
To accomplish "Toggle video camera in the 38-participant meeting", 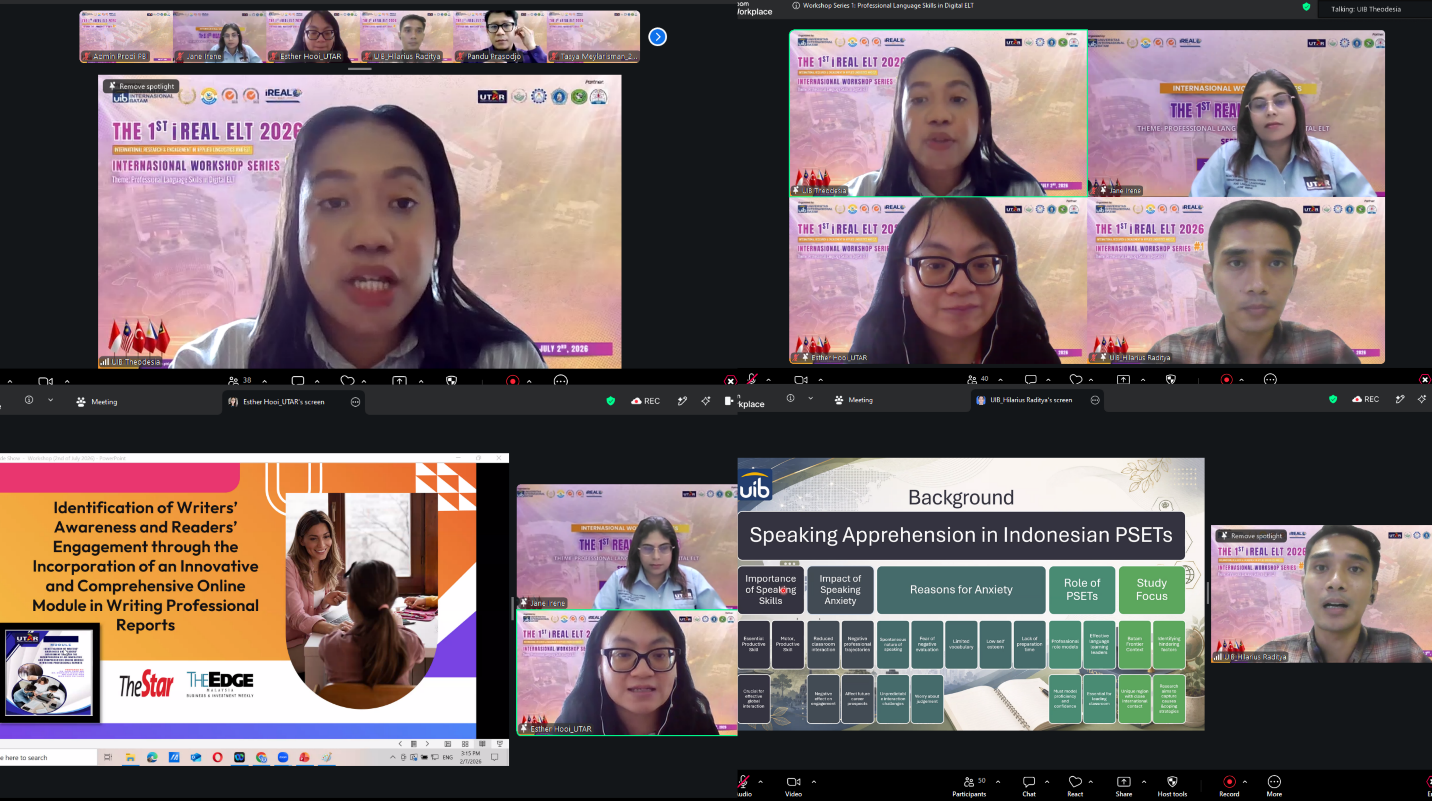I will [x=45, y=381].
